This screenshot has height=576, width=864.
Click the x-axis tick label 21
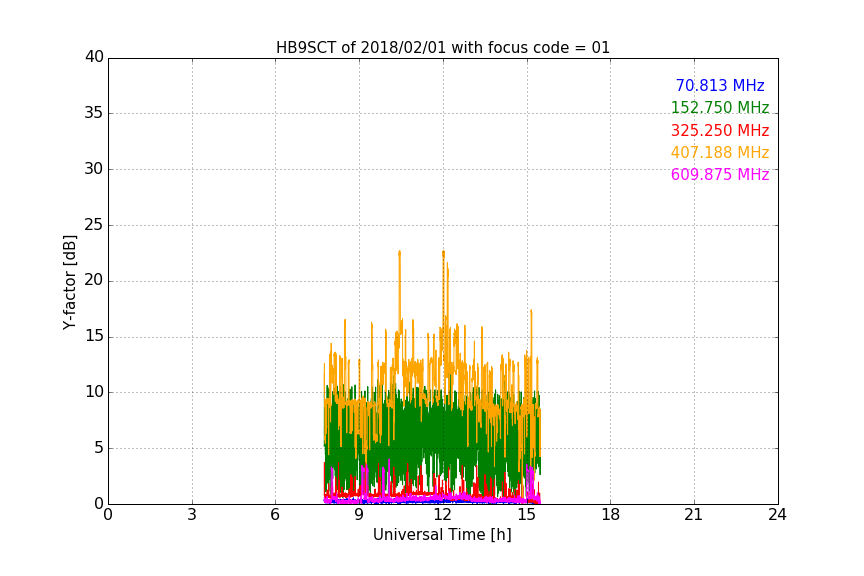pyautogui.click(x=694, y=515)
